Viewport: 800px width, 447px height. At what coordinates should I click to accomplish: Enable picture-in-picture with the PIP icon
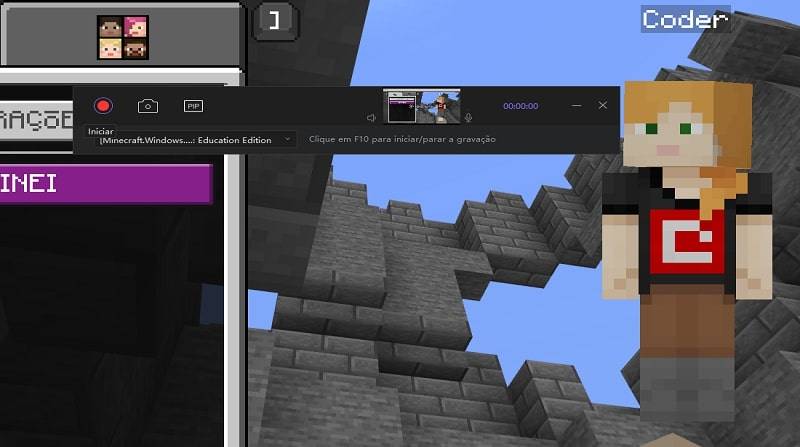[x=193, y=106]
